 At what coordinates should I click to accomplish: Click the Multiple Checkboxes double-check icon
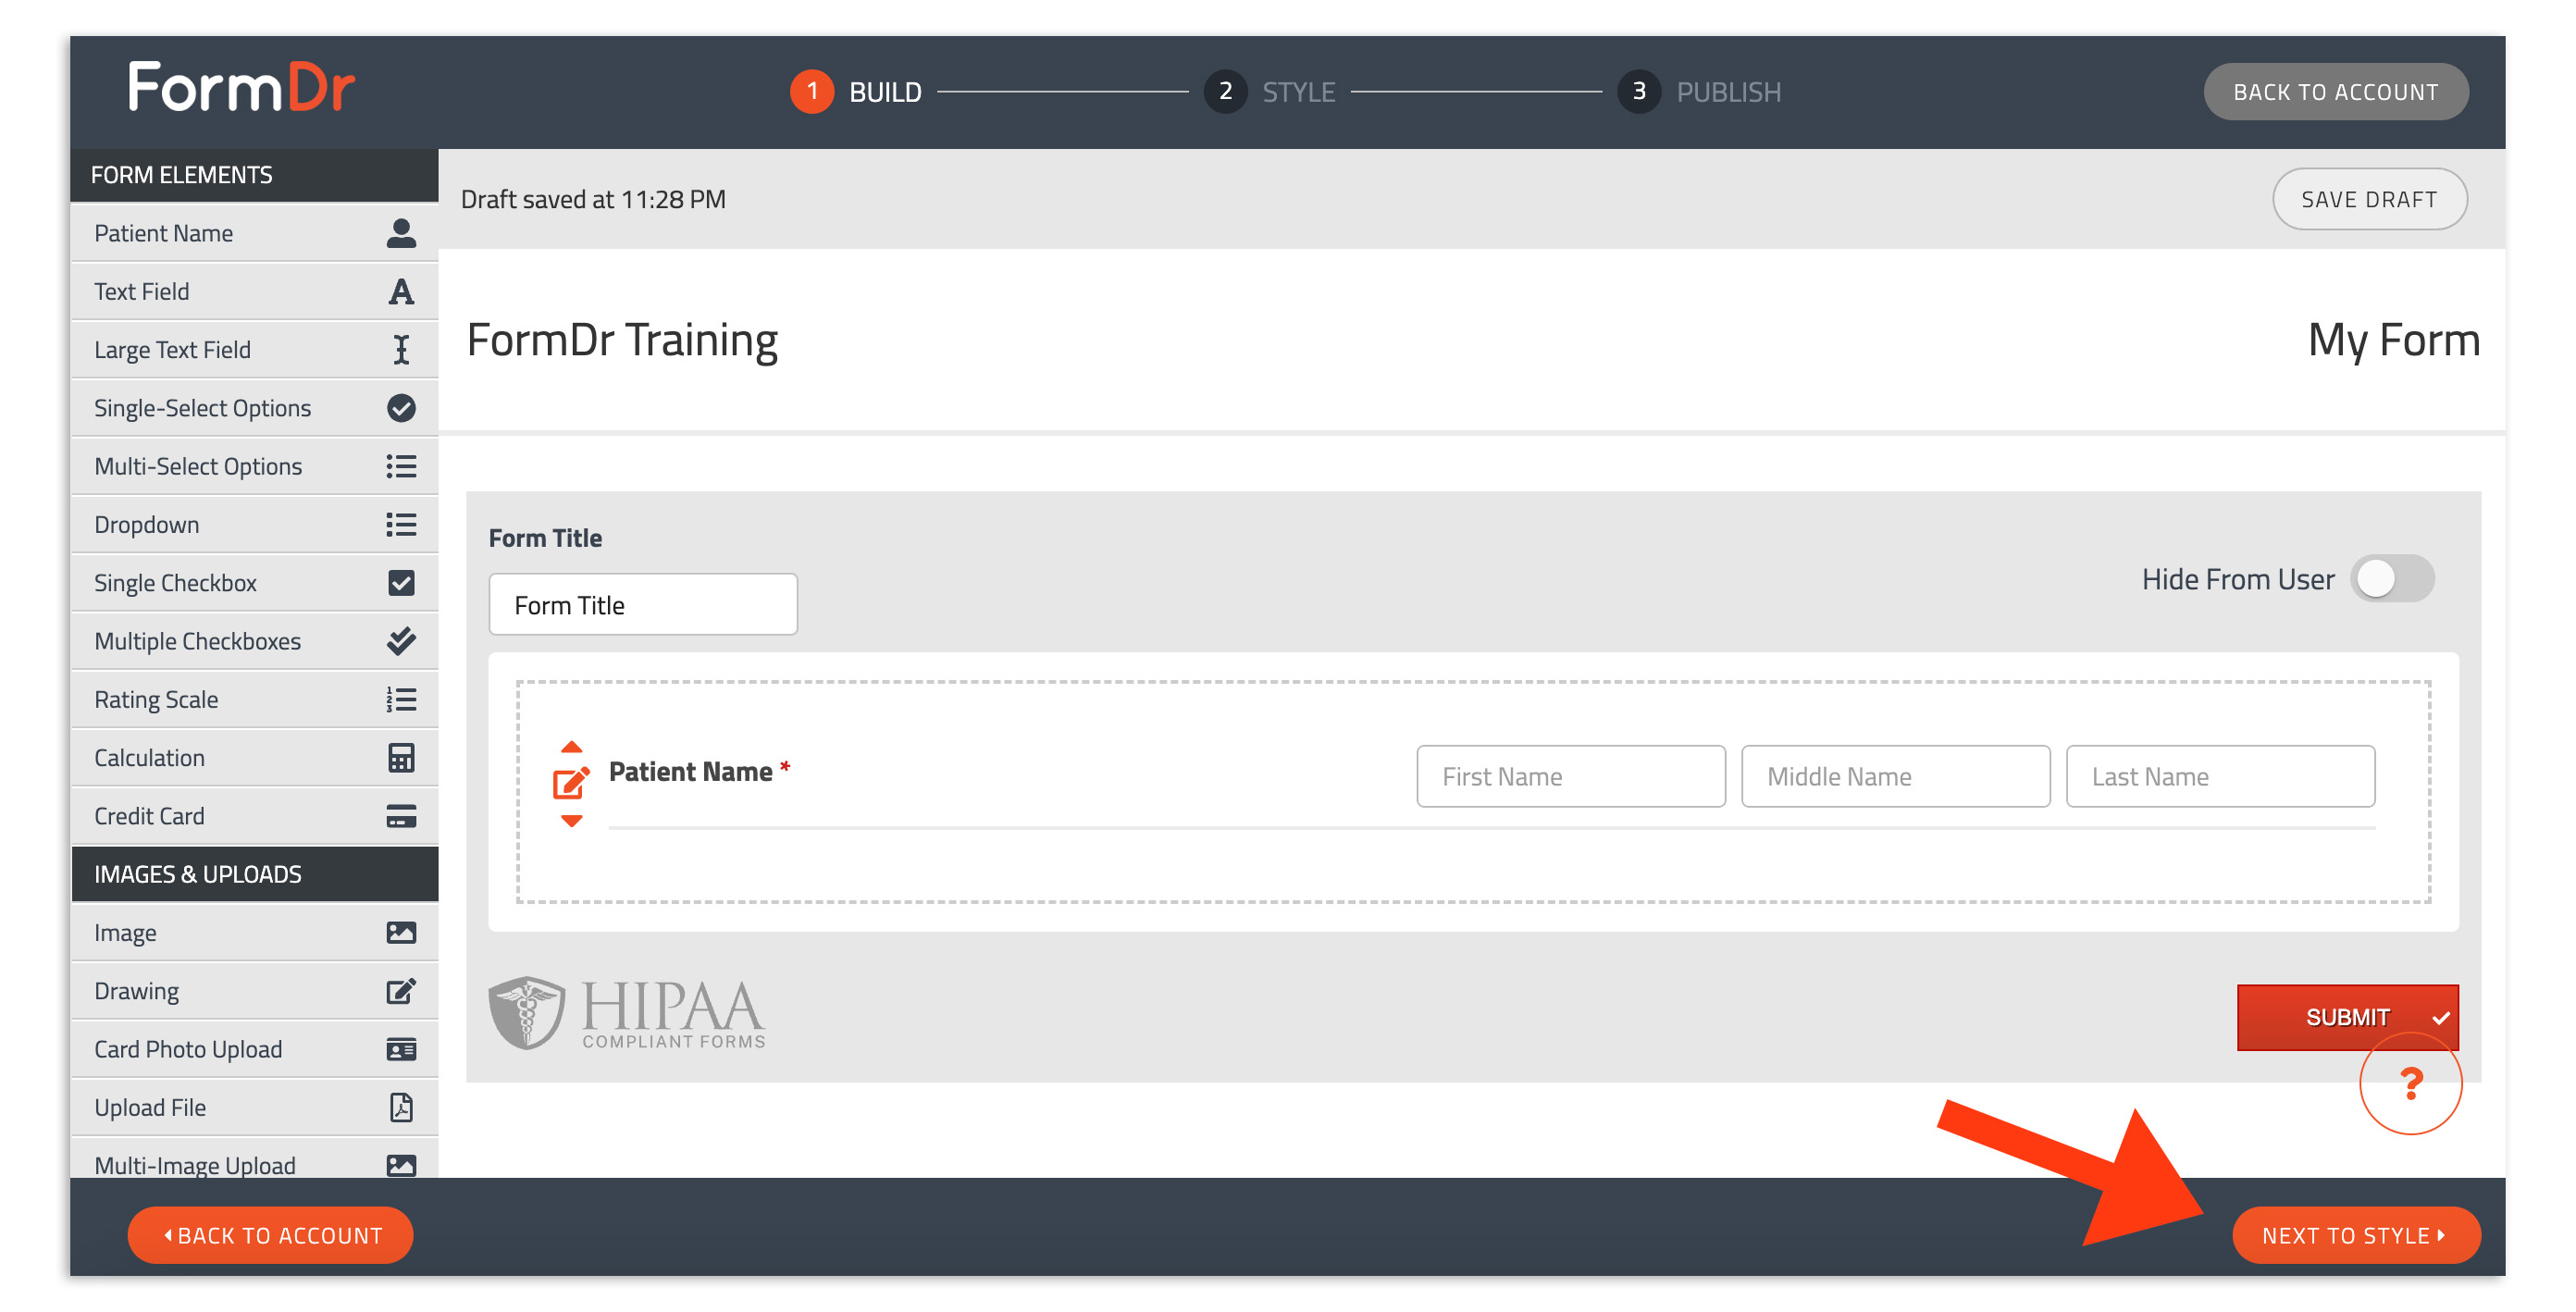[x=401, y=641]
